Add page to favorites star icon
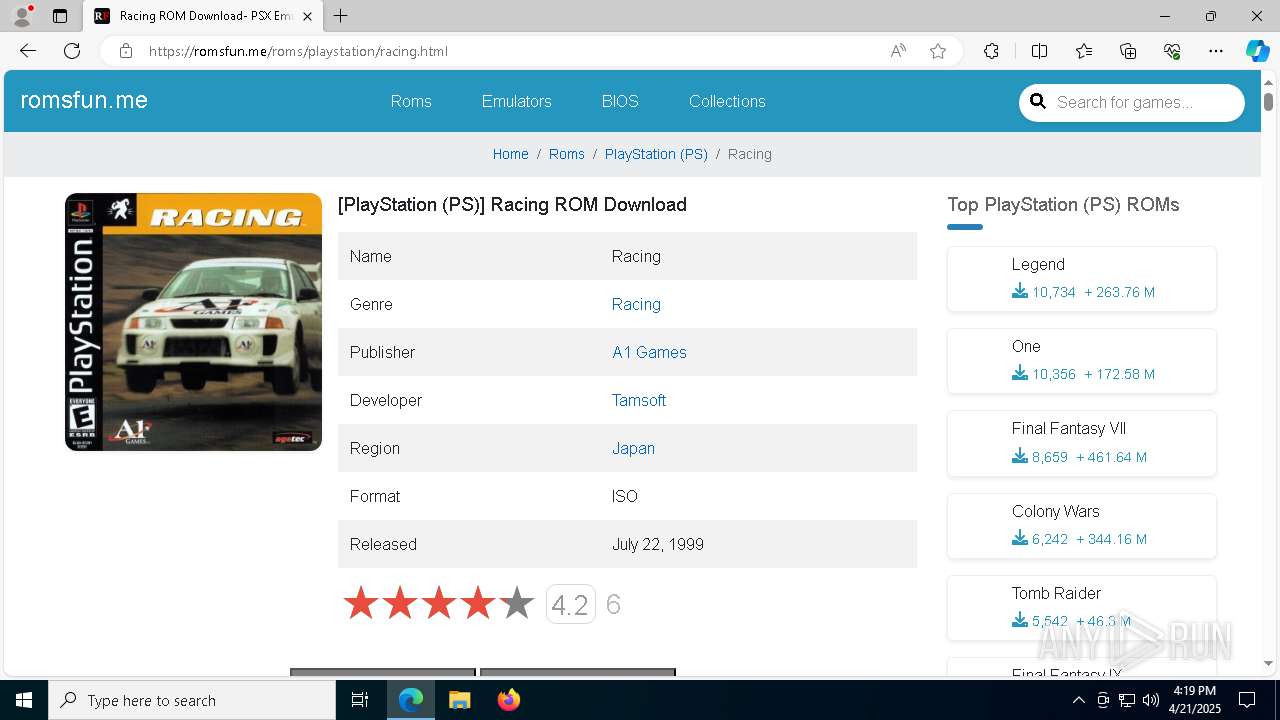 [938, 51]
